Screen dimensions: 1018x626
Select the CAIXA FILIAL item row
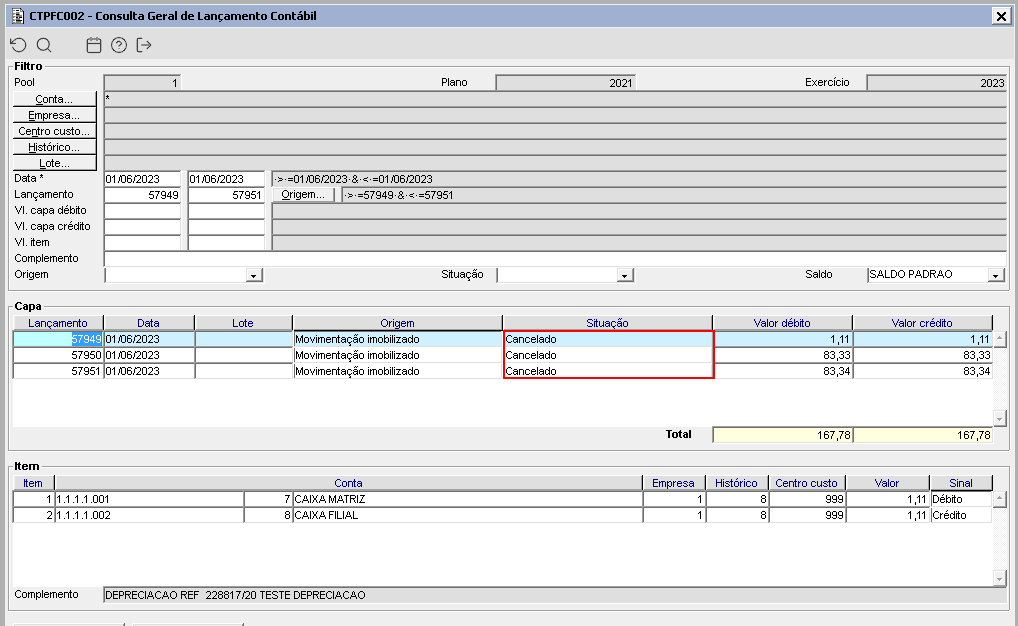[503, 515]
